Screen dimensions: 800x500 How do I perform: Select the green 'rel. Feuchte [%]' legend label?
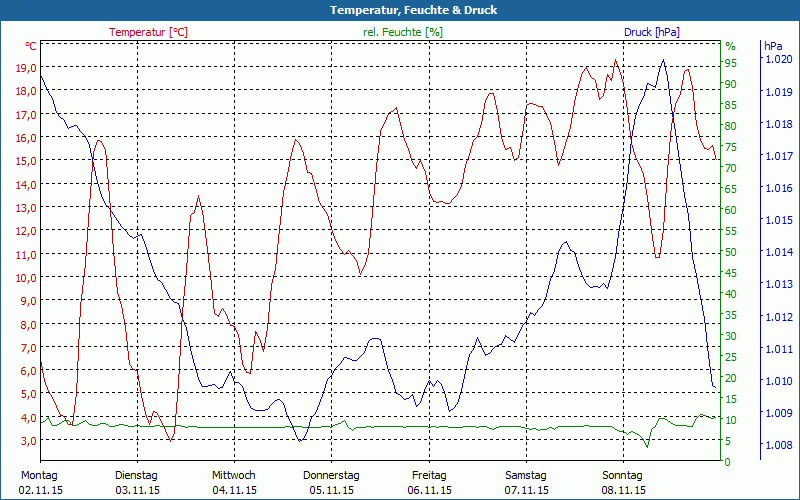coord(403,32)
